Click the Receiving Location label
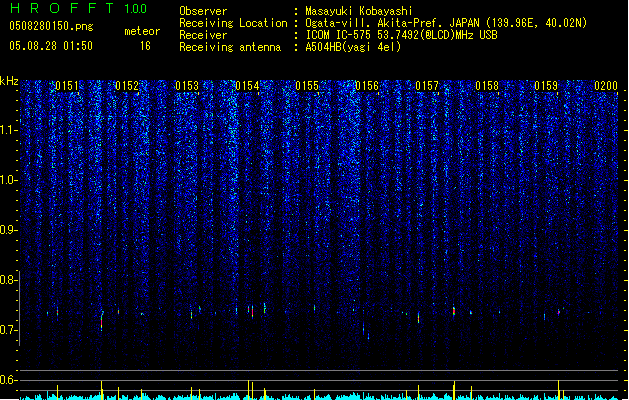629x400 pixels. point(233,23)
